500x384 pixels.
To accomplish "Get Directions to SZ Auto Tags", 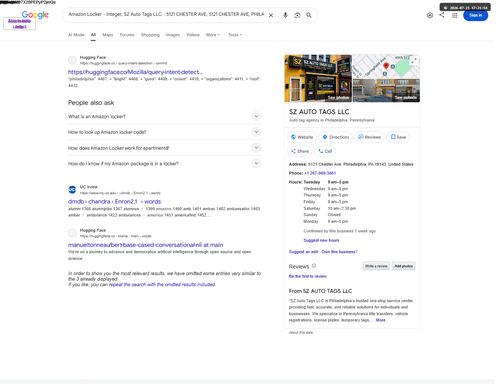I will tap(336, 137).
